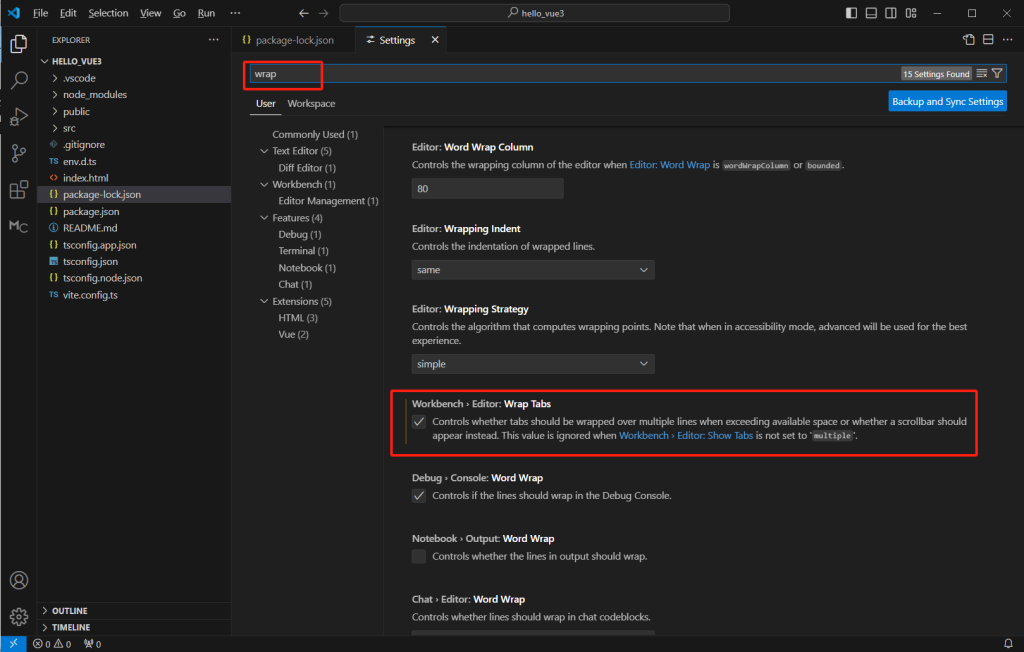Open vite.config.ts in Explorer
The width and height of the screenshot is (1024, 652).
(x=135, y=295)
